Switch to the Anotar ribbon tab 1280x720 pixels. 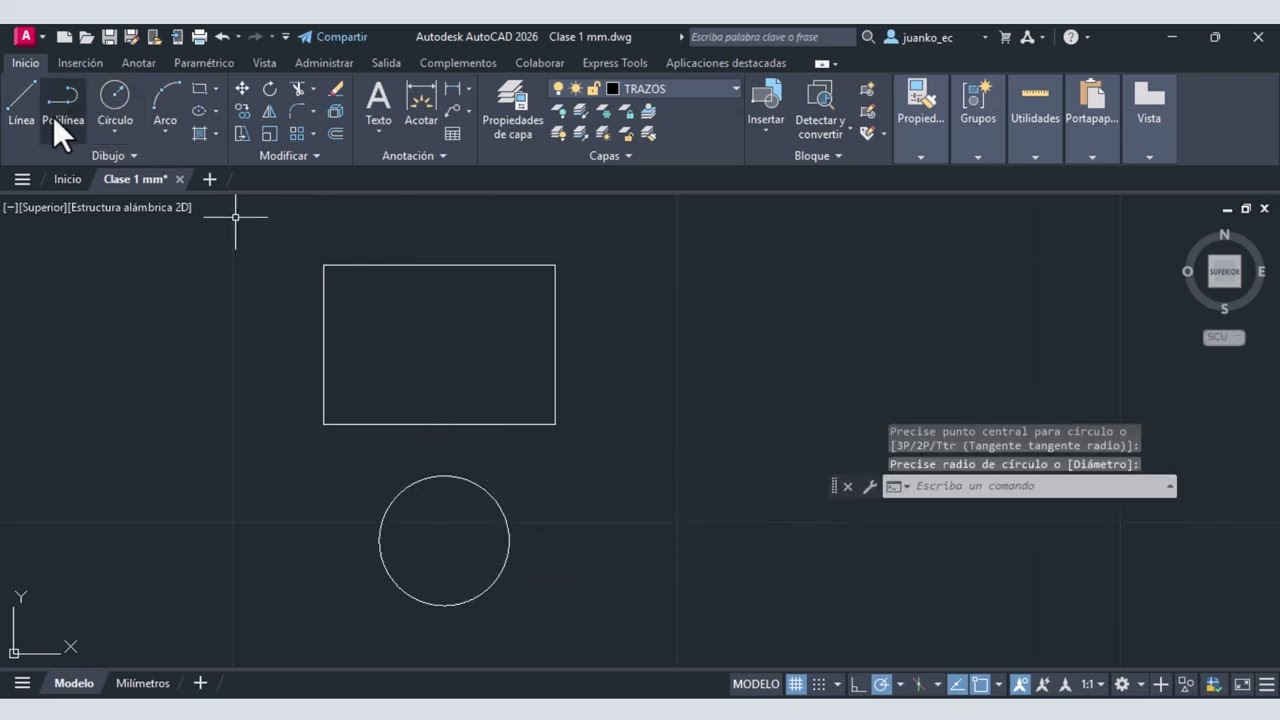tap(138, 63)
